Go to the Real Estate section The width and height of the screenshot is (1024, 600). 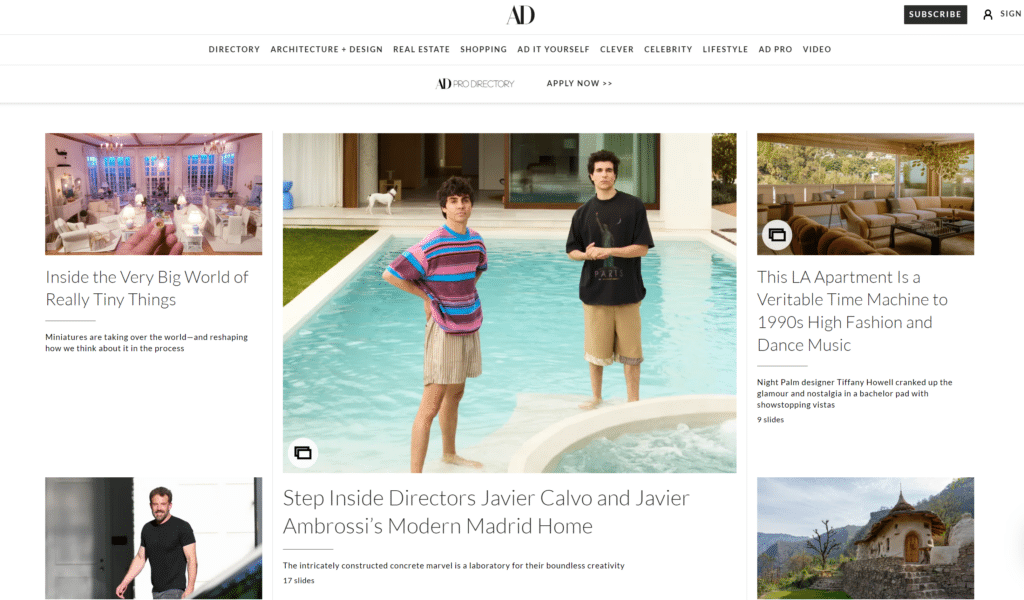421,50
